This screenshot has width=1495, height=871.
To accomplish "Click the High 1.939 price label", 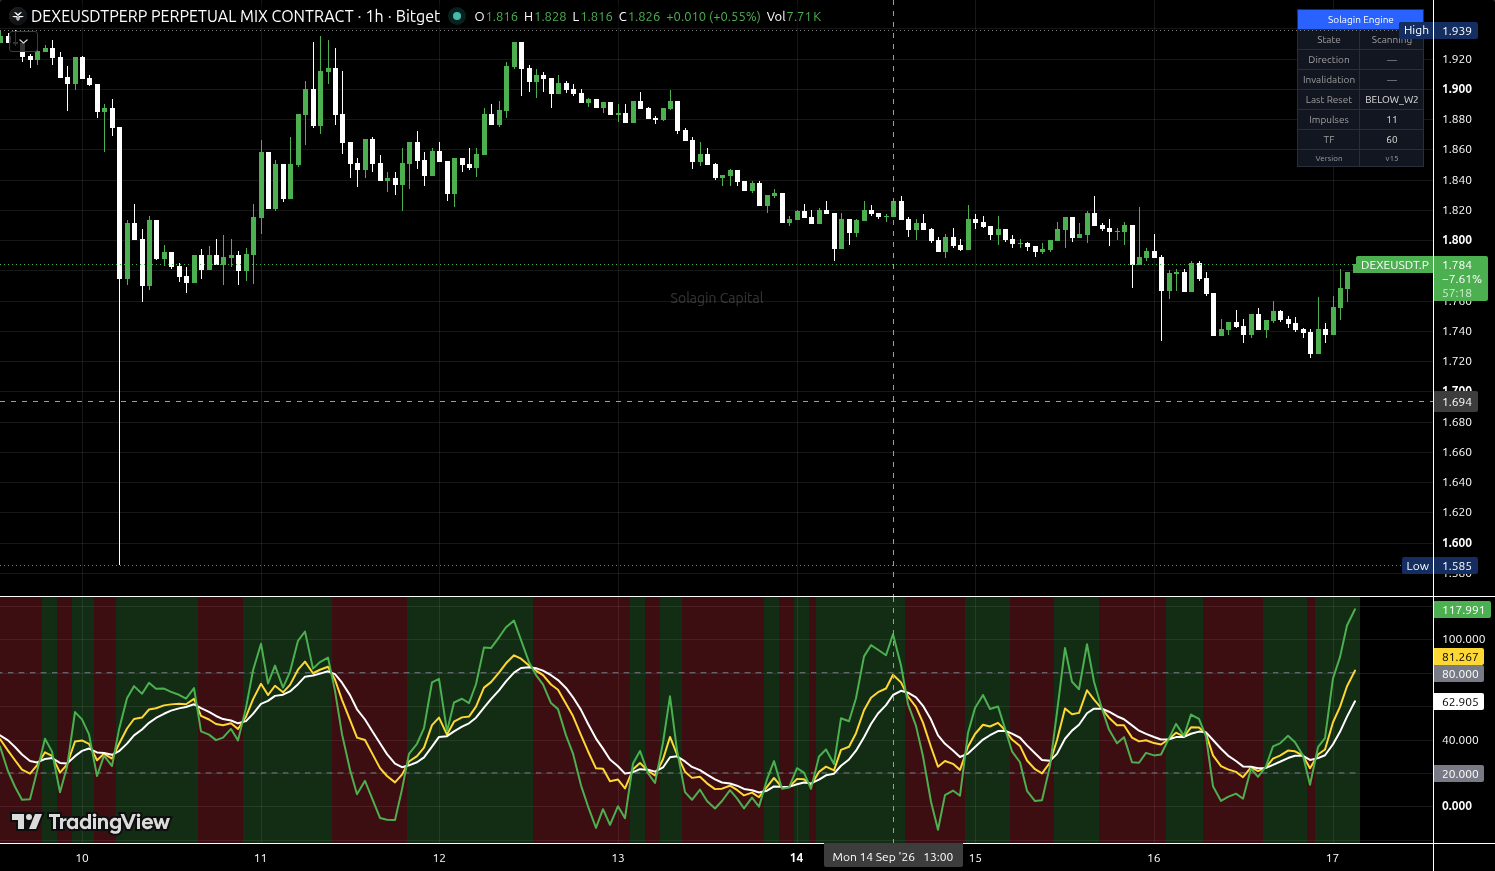I will tap(1438, 31).
